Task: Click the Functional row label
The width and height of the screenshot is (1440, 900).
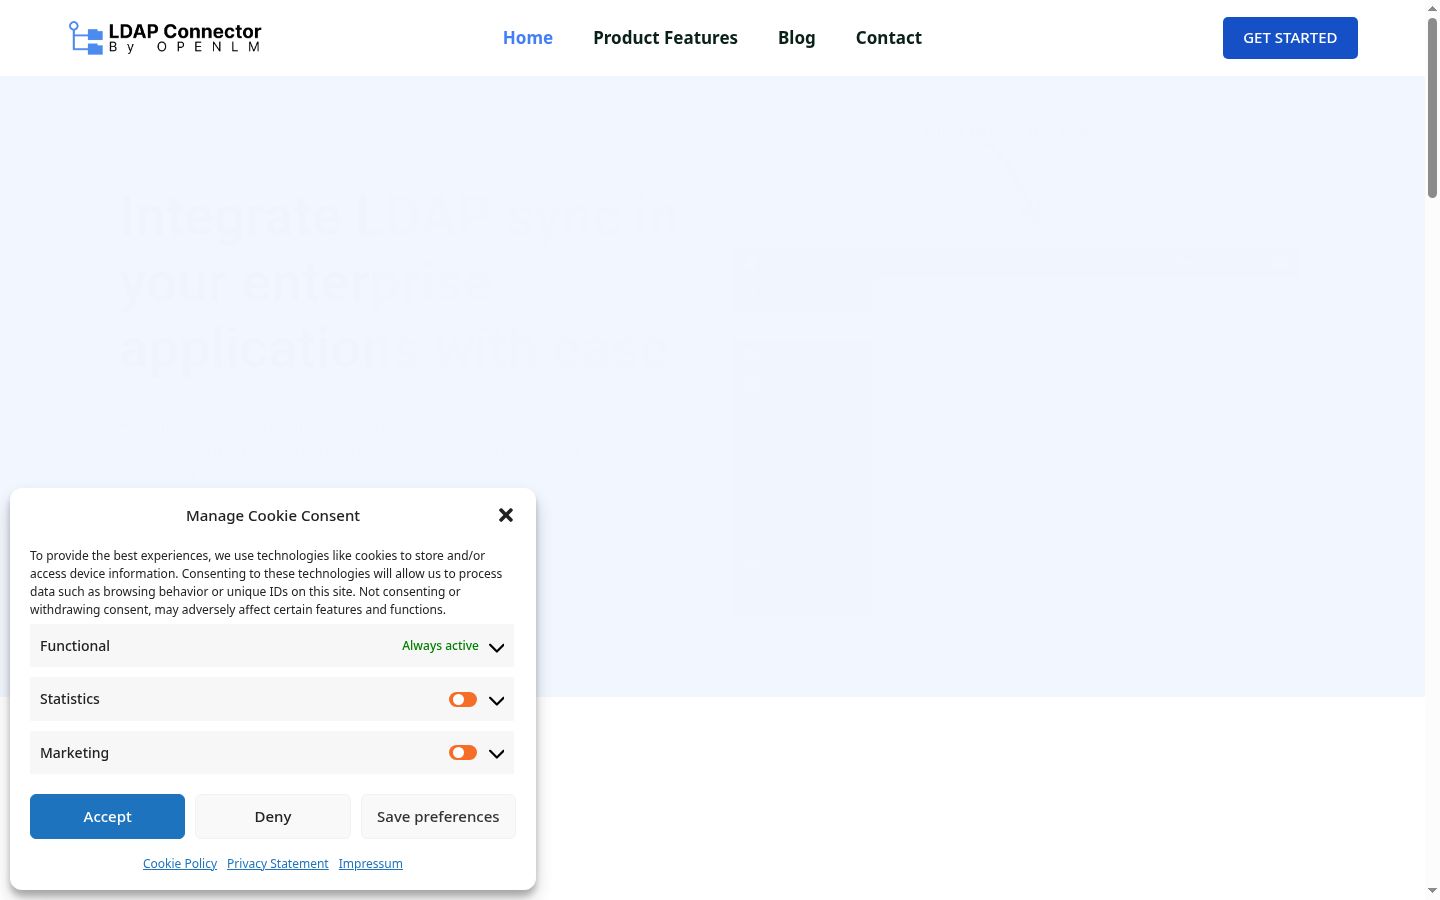Action: pos(75,646)
